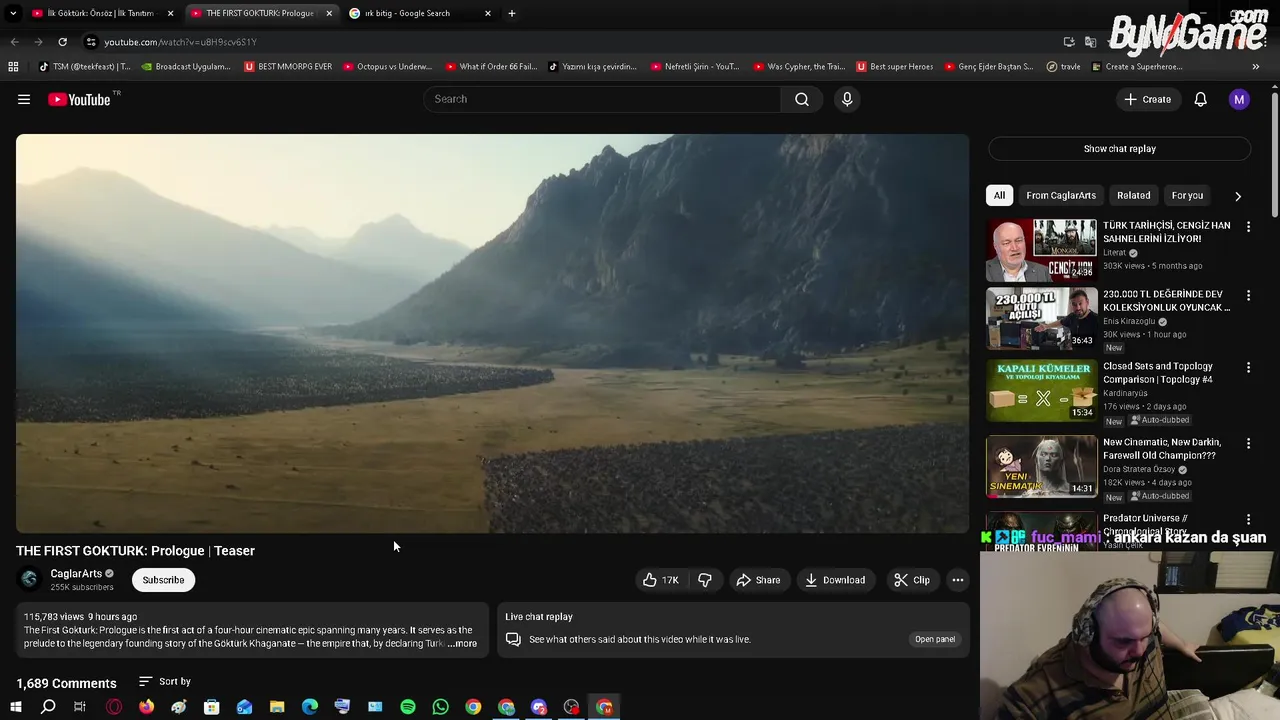The width and height of the screenshot is (1280, 720).
Task: Open the Windows Start menu
Action: pyautogui.click(x=15, y=707)
